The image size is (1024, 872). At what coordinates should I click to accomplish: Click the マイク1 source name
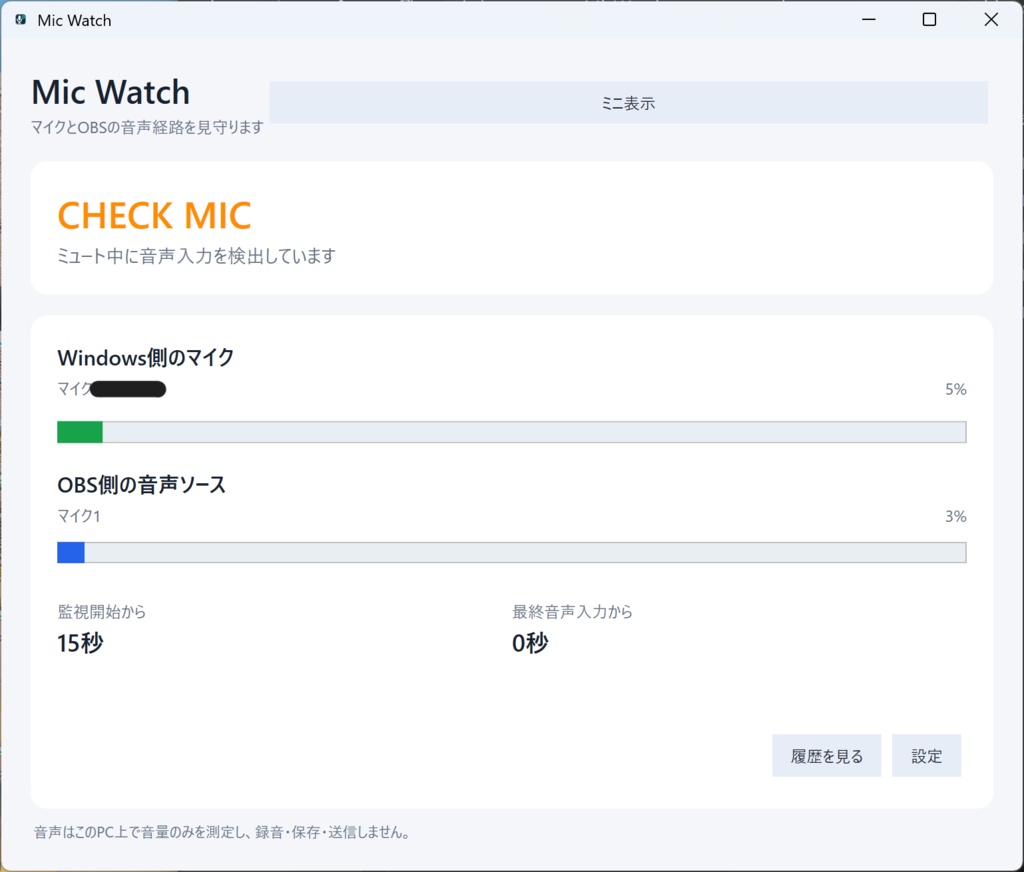(79, 517)
